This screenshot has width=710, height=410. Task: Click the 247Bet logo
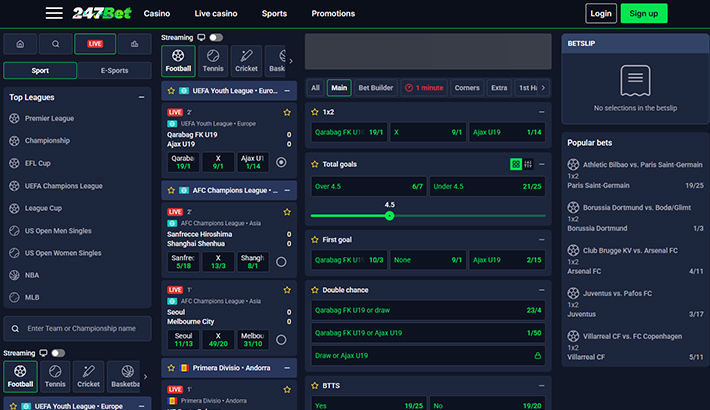coord(102,13)
